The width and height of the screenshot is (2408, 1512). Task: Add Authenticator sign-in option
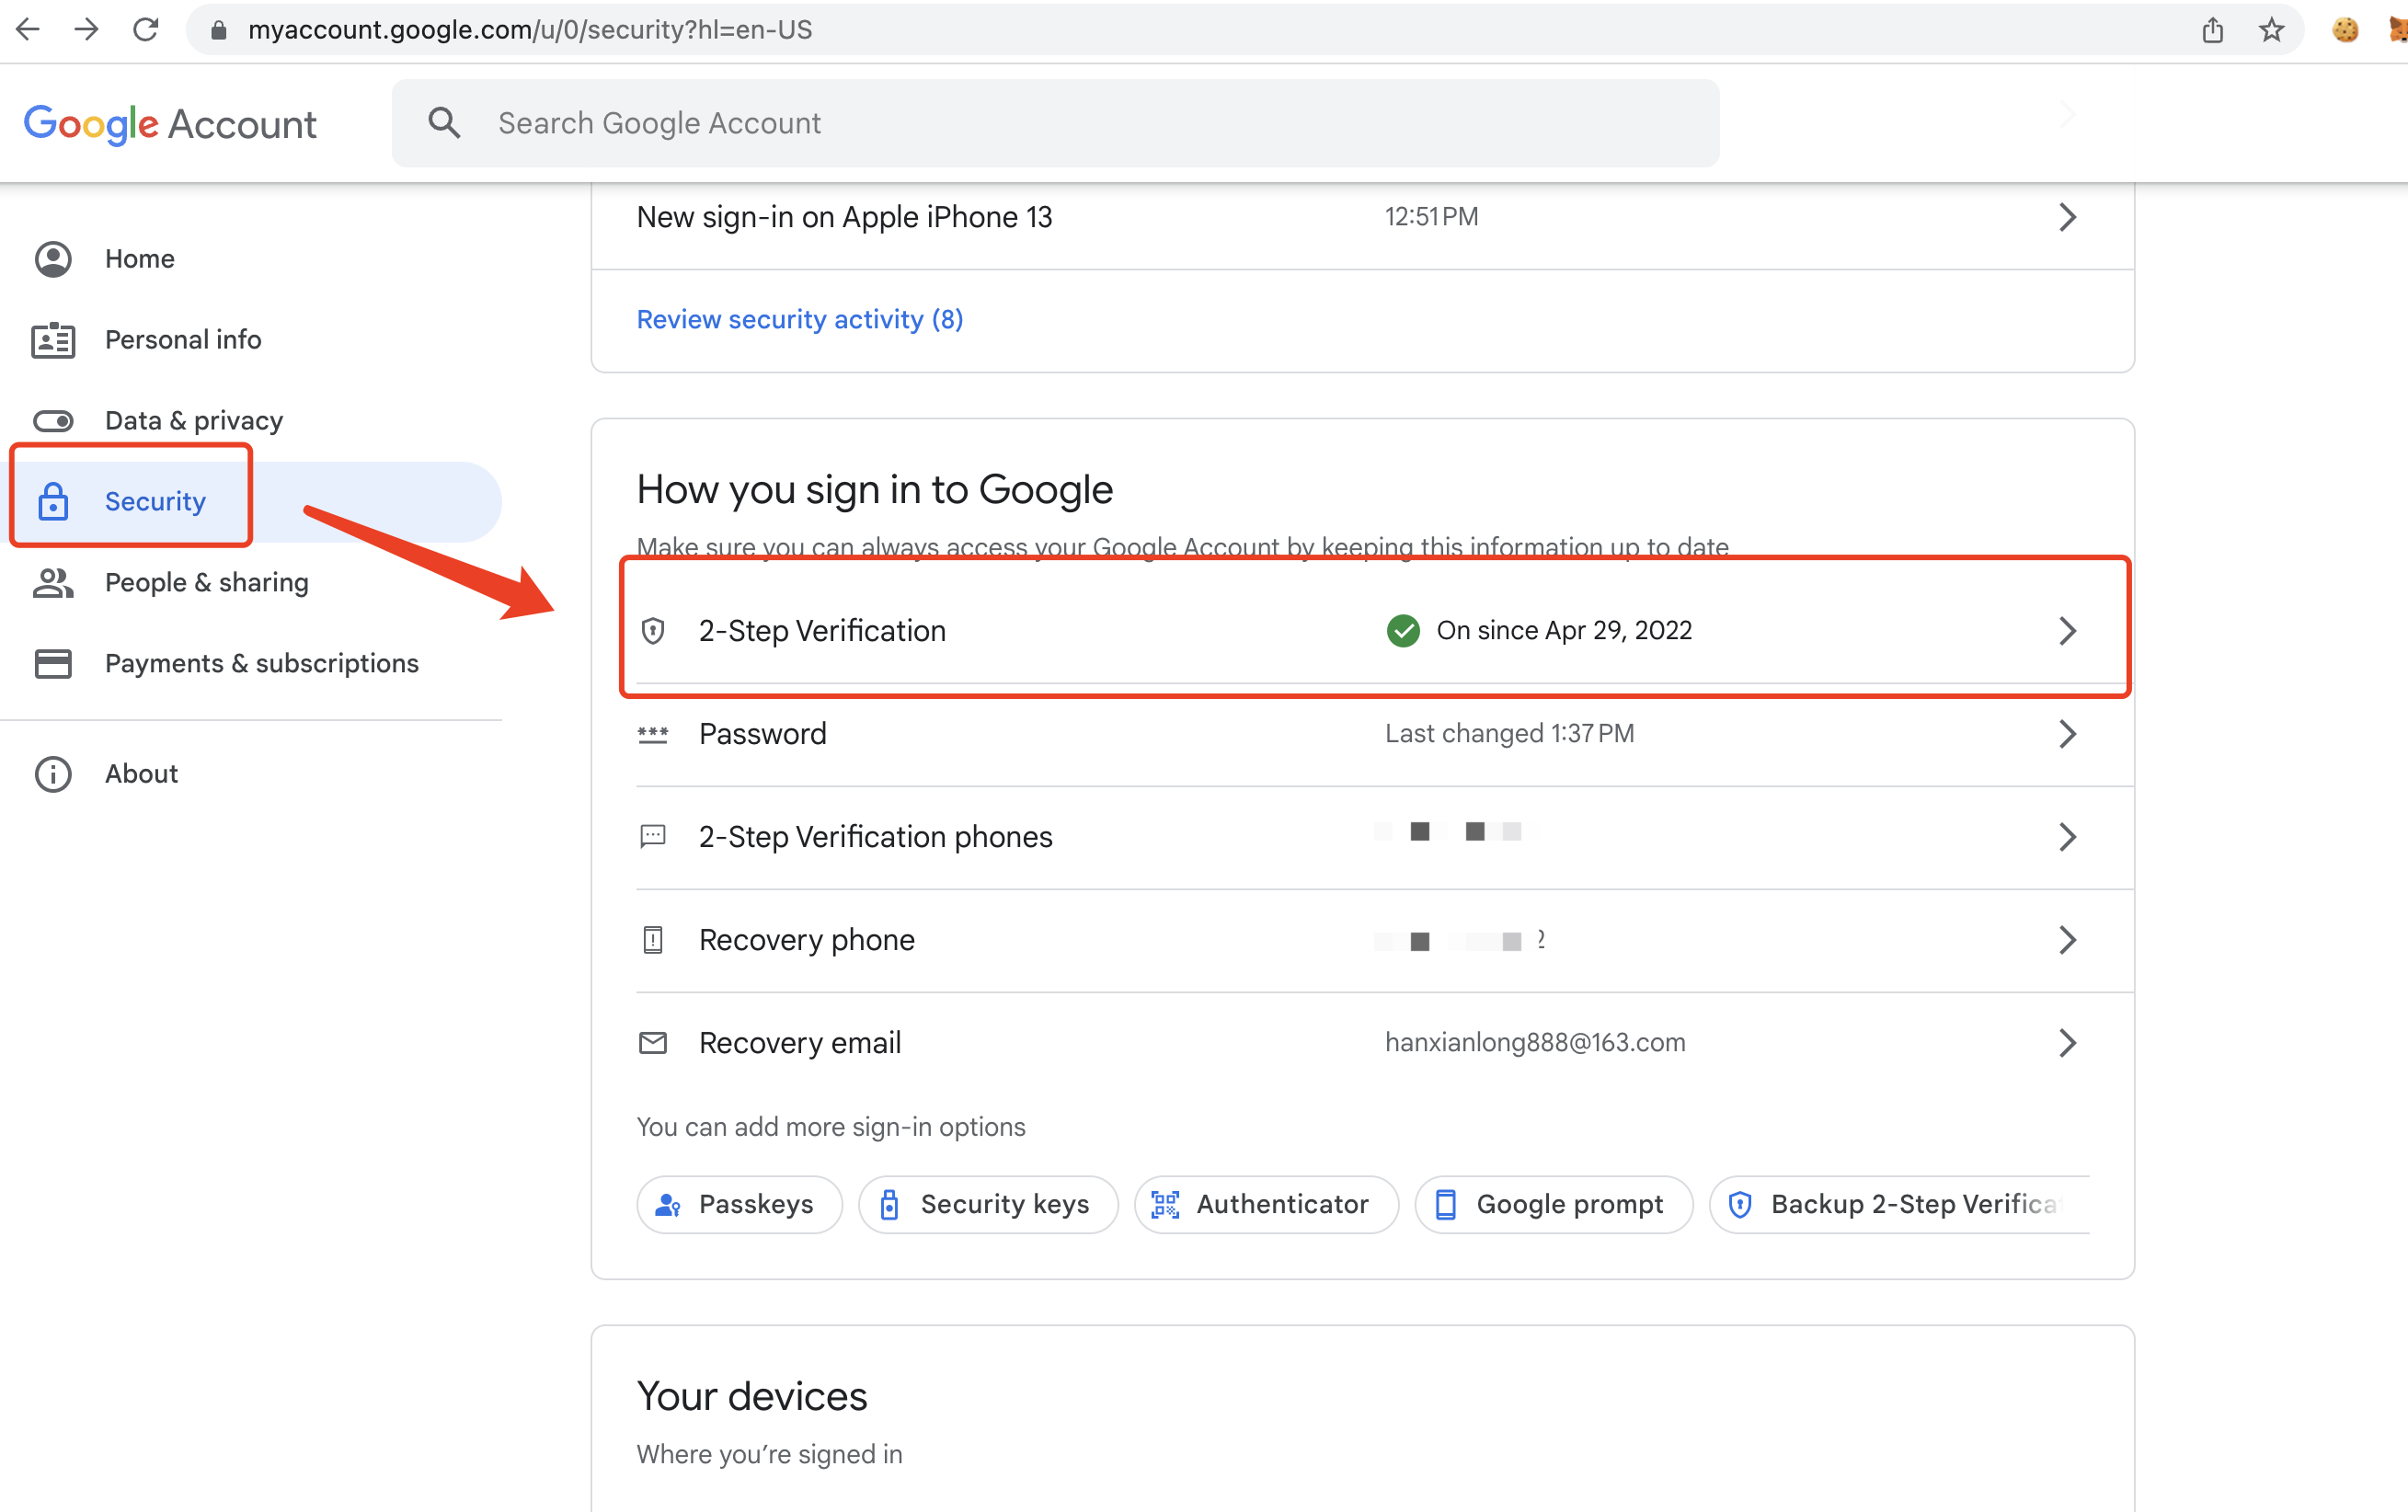click(1266, 1204)
